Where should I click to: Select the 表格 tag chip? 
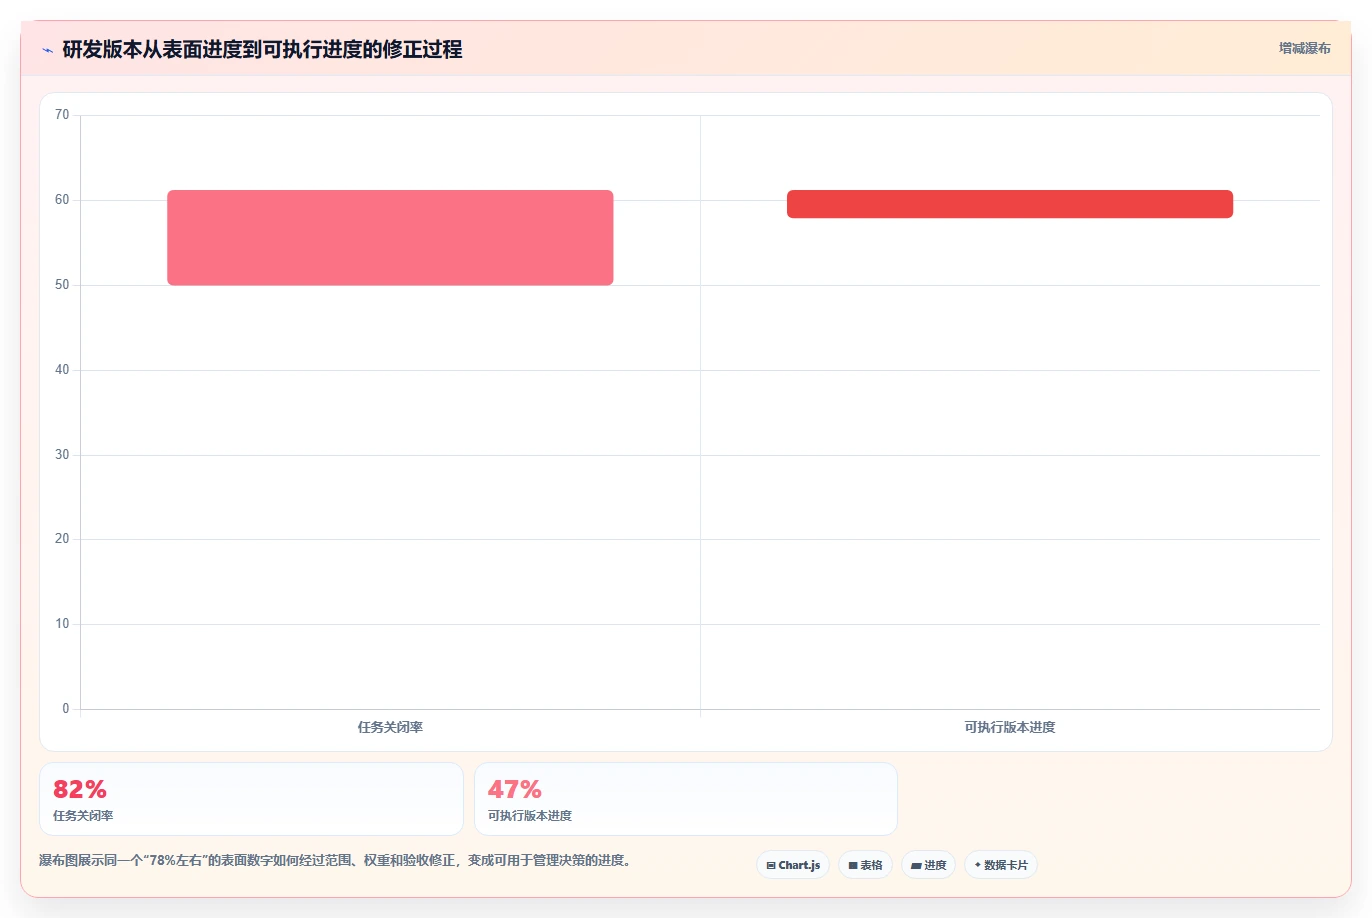click(865, 865)
